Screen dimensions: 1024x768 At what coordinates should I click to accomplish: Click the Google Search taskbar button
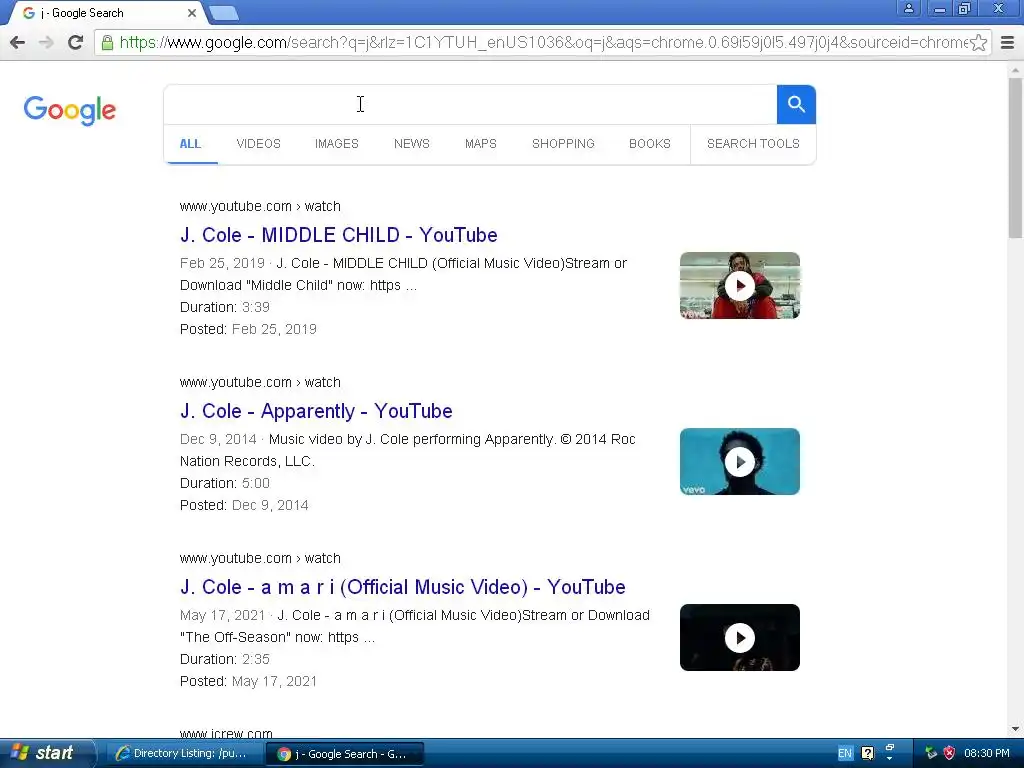tap(344, 754)
